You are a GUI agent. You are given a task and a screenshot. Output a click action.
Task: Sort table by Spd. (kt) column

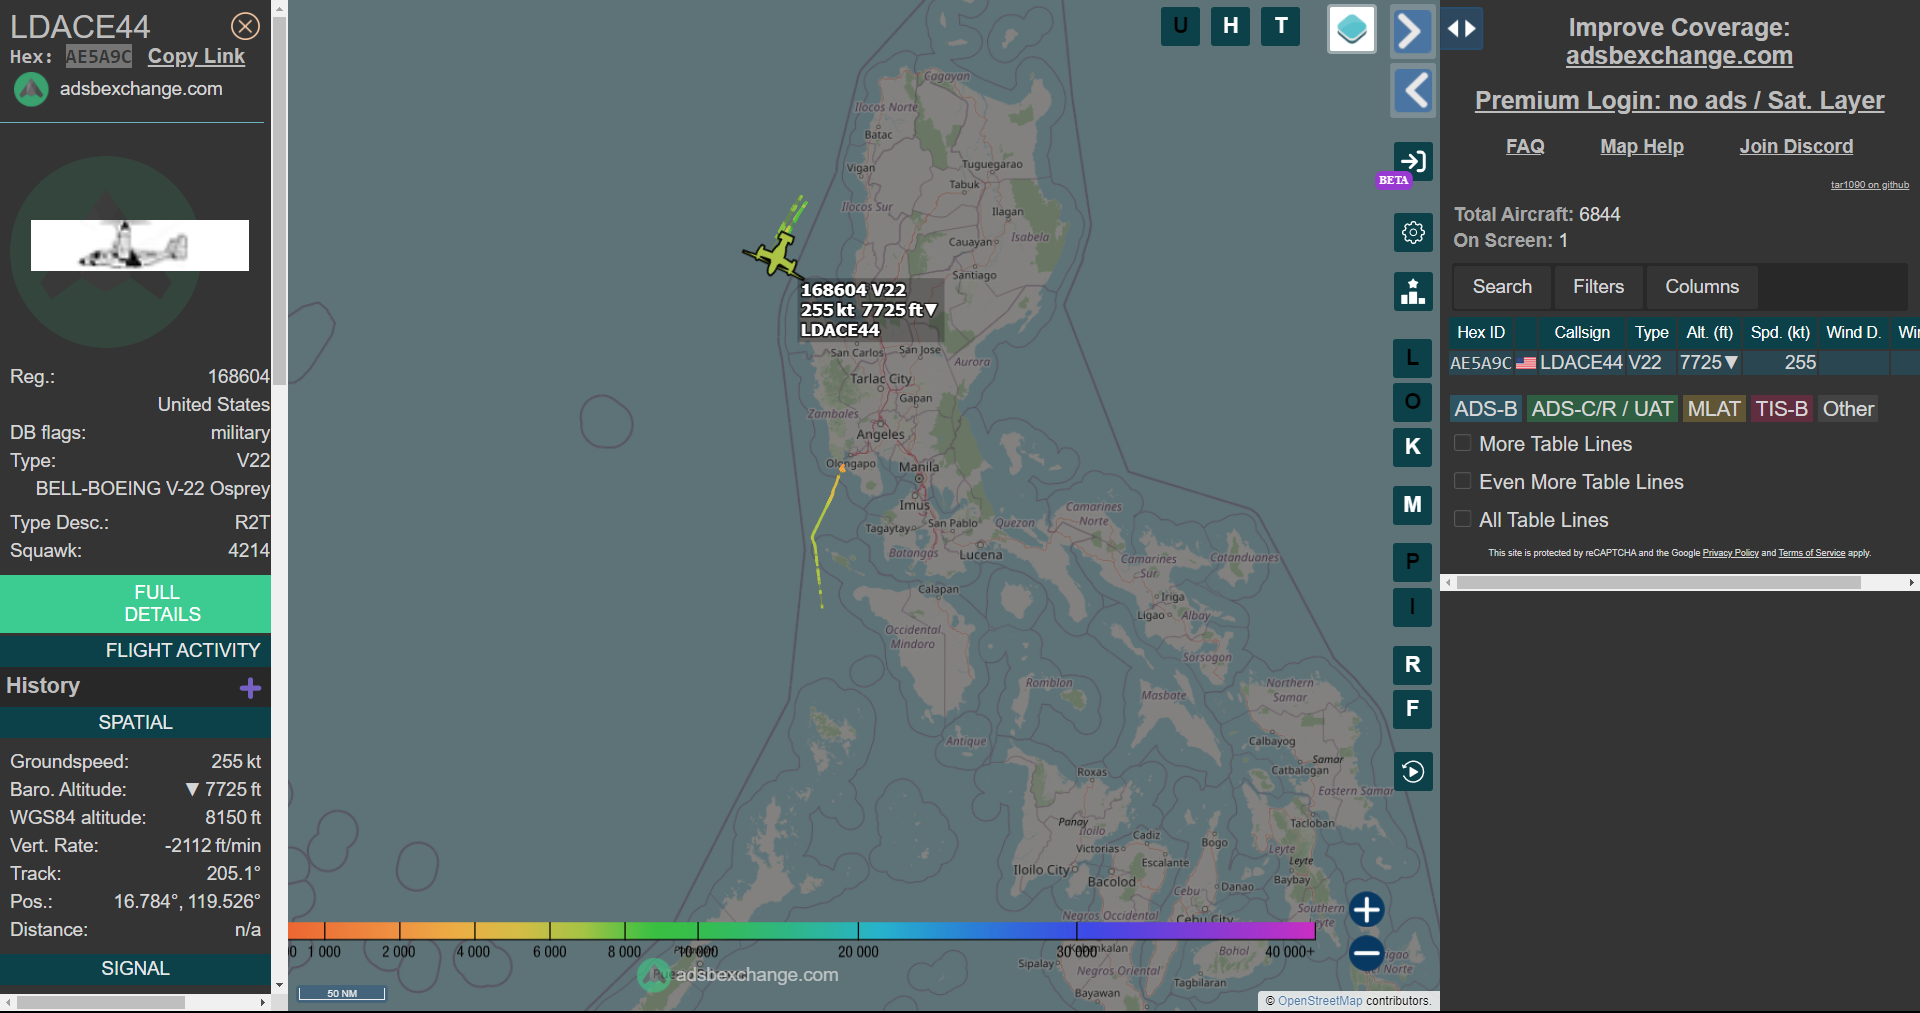[x=1780, y=332]
